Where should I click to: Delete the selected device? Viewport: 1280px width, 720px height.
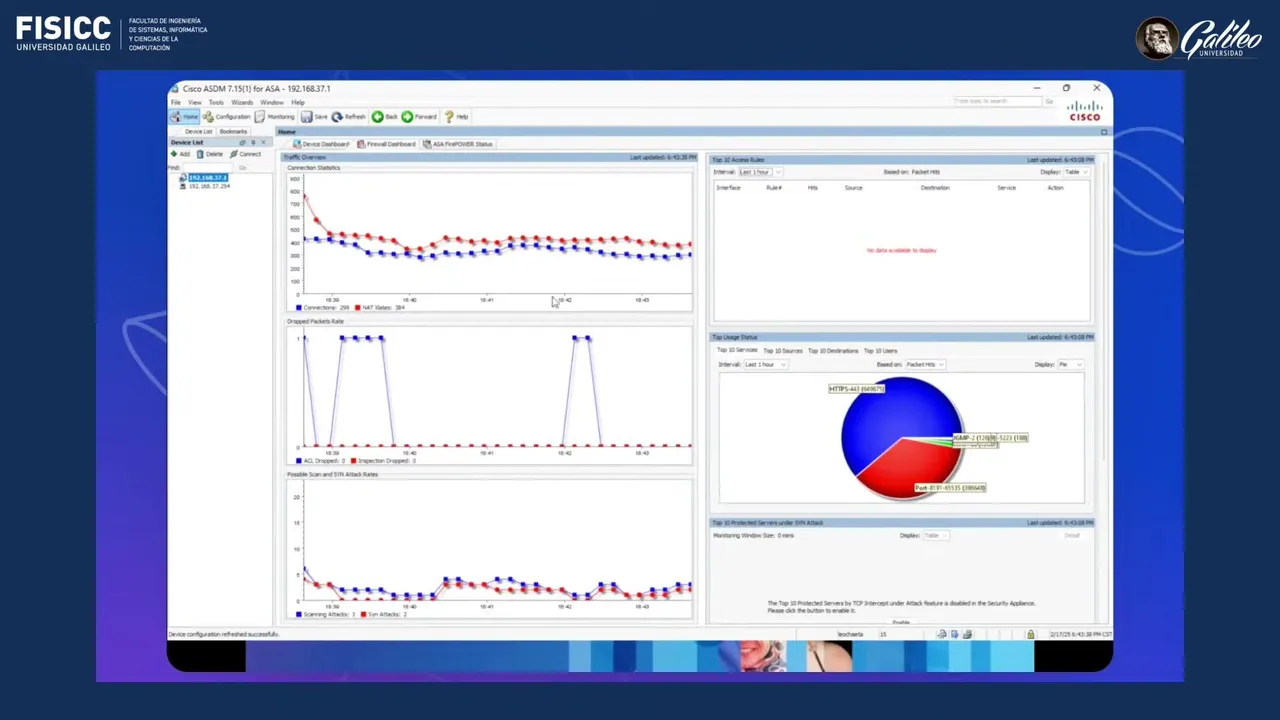click(x=210, y=154)
